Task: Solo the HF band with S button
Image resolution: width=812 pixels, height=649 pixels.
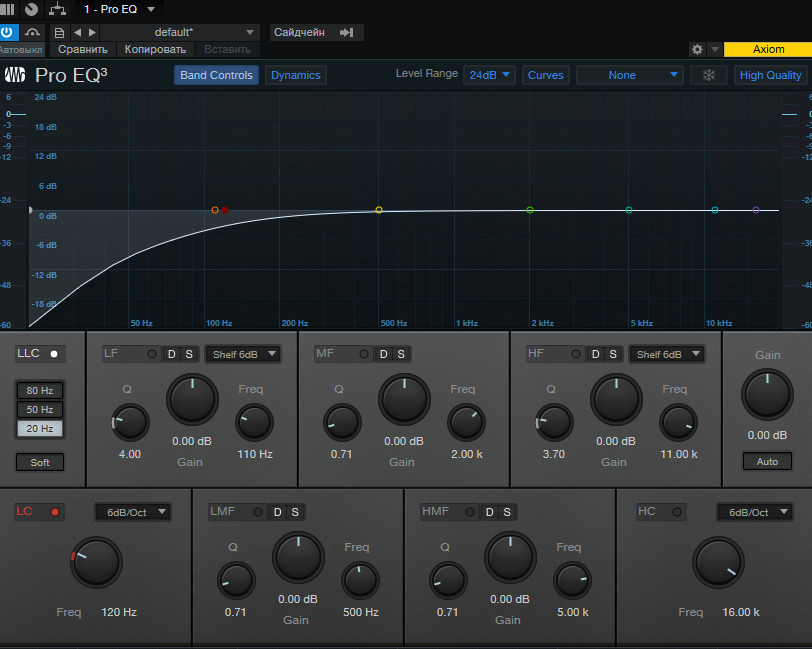Action: [613, 354]
